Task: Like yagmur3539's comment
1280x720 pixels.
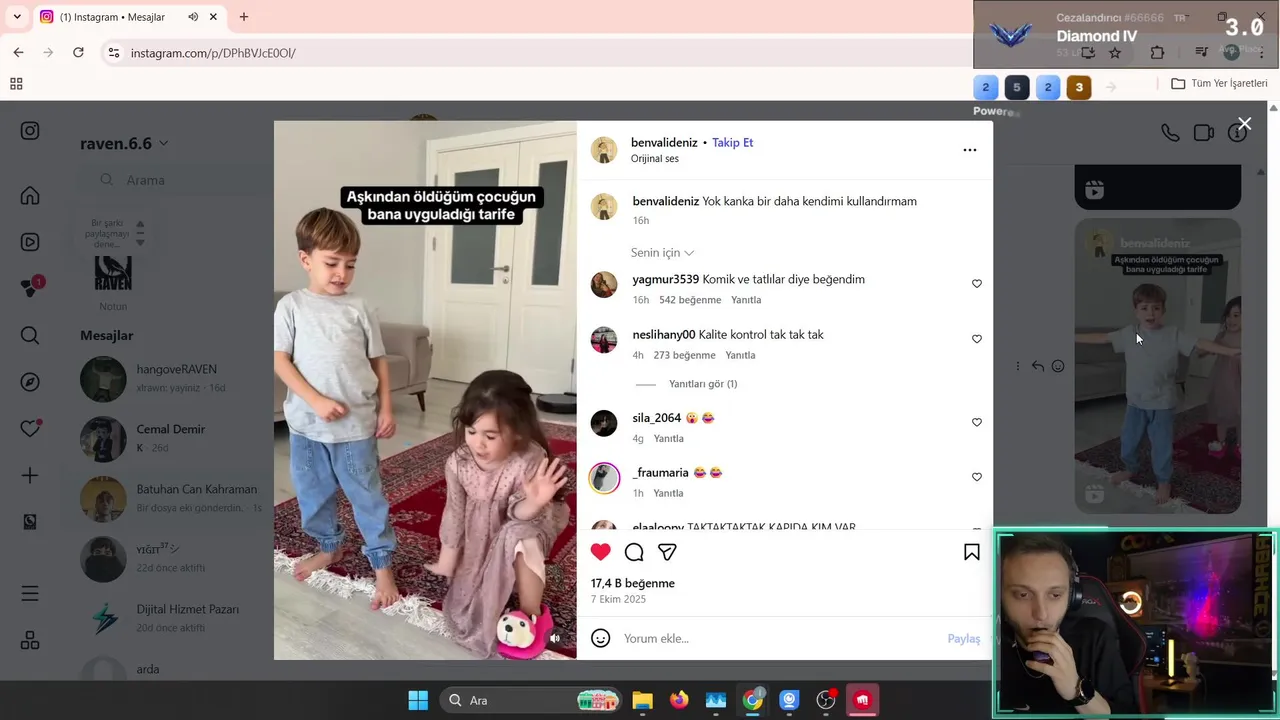Action: 977,284
